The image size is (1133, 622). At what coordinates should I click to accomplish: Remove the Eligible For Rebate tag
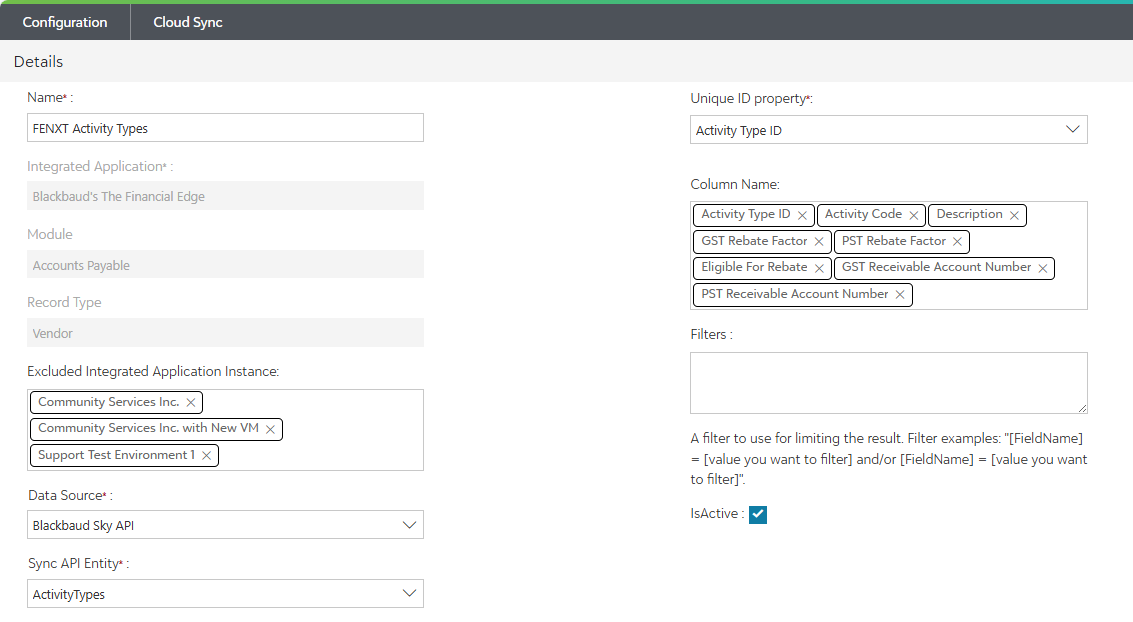(x=819, y=268)
